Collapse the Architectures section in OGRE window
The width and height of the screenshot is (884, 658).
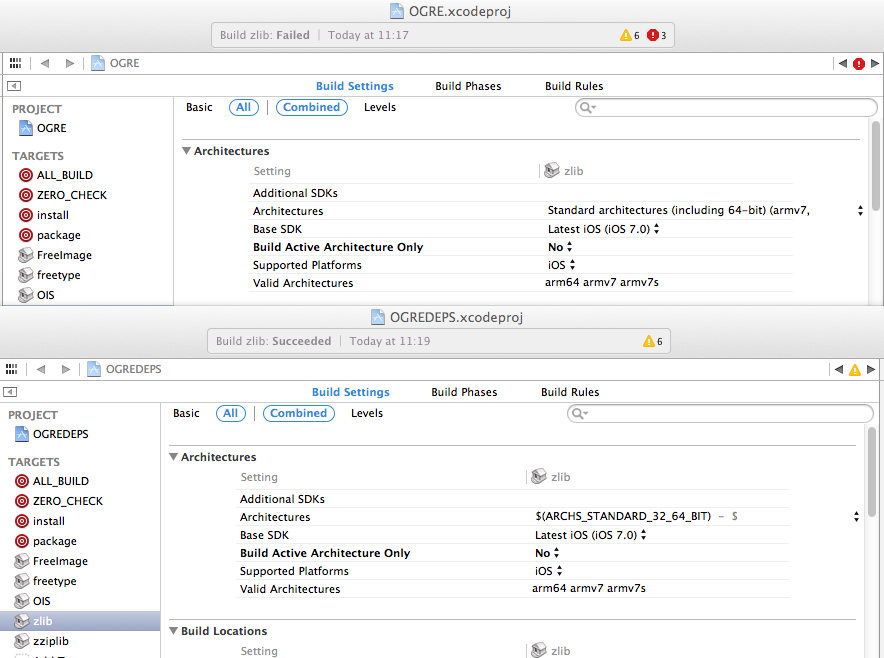click(x=187, y=151)
